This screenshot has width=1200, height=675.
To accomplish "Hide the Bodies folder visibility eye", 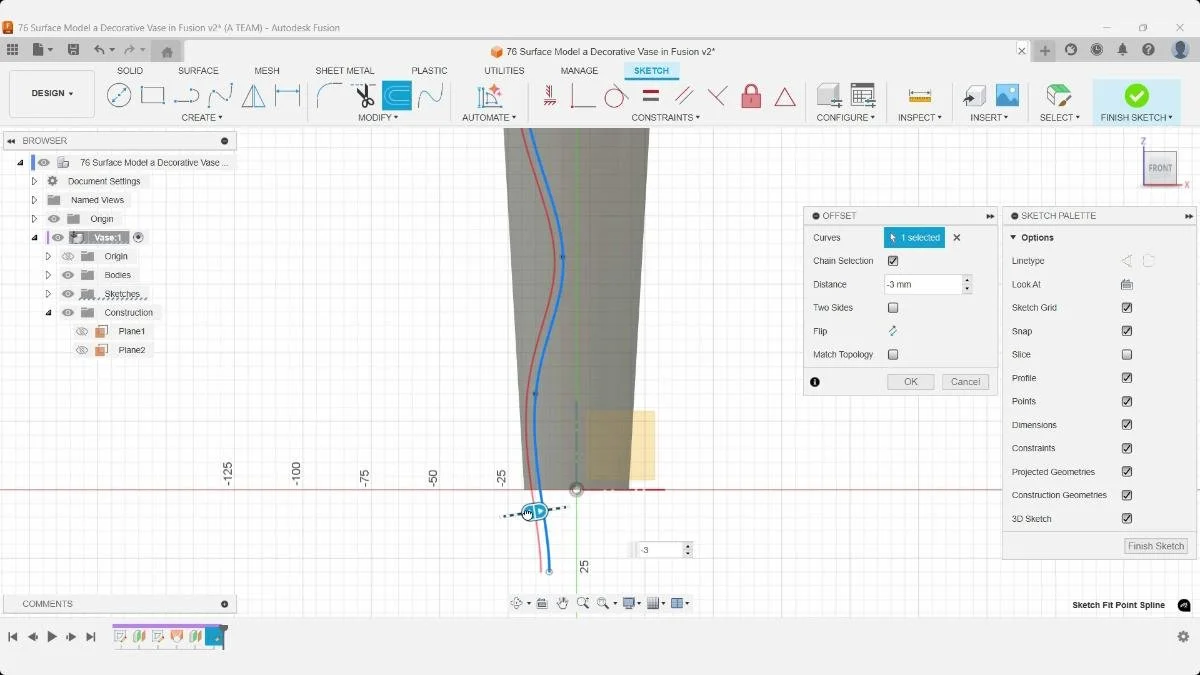I will tap(68, 275).
